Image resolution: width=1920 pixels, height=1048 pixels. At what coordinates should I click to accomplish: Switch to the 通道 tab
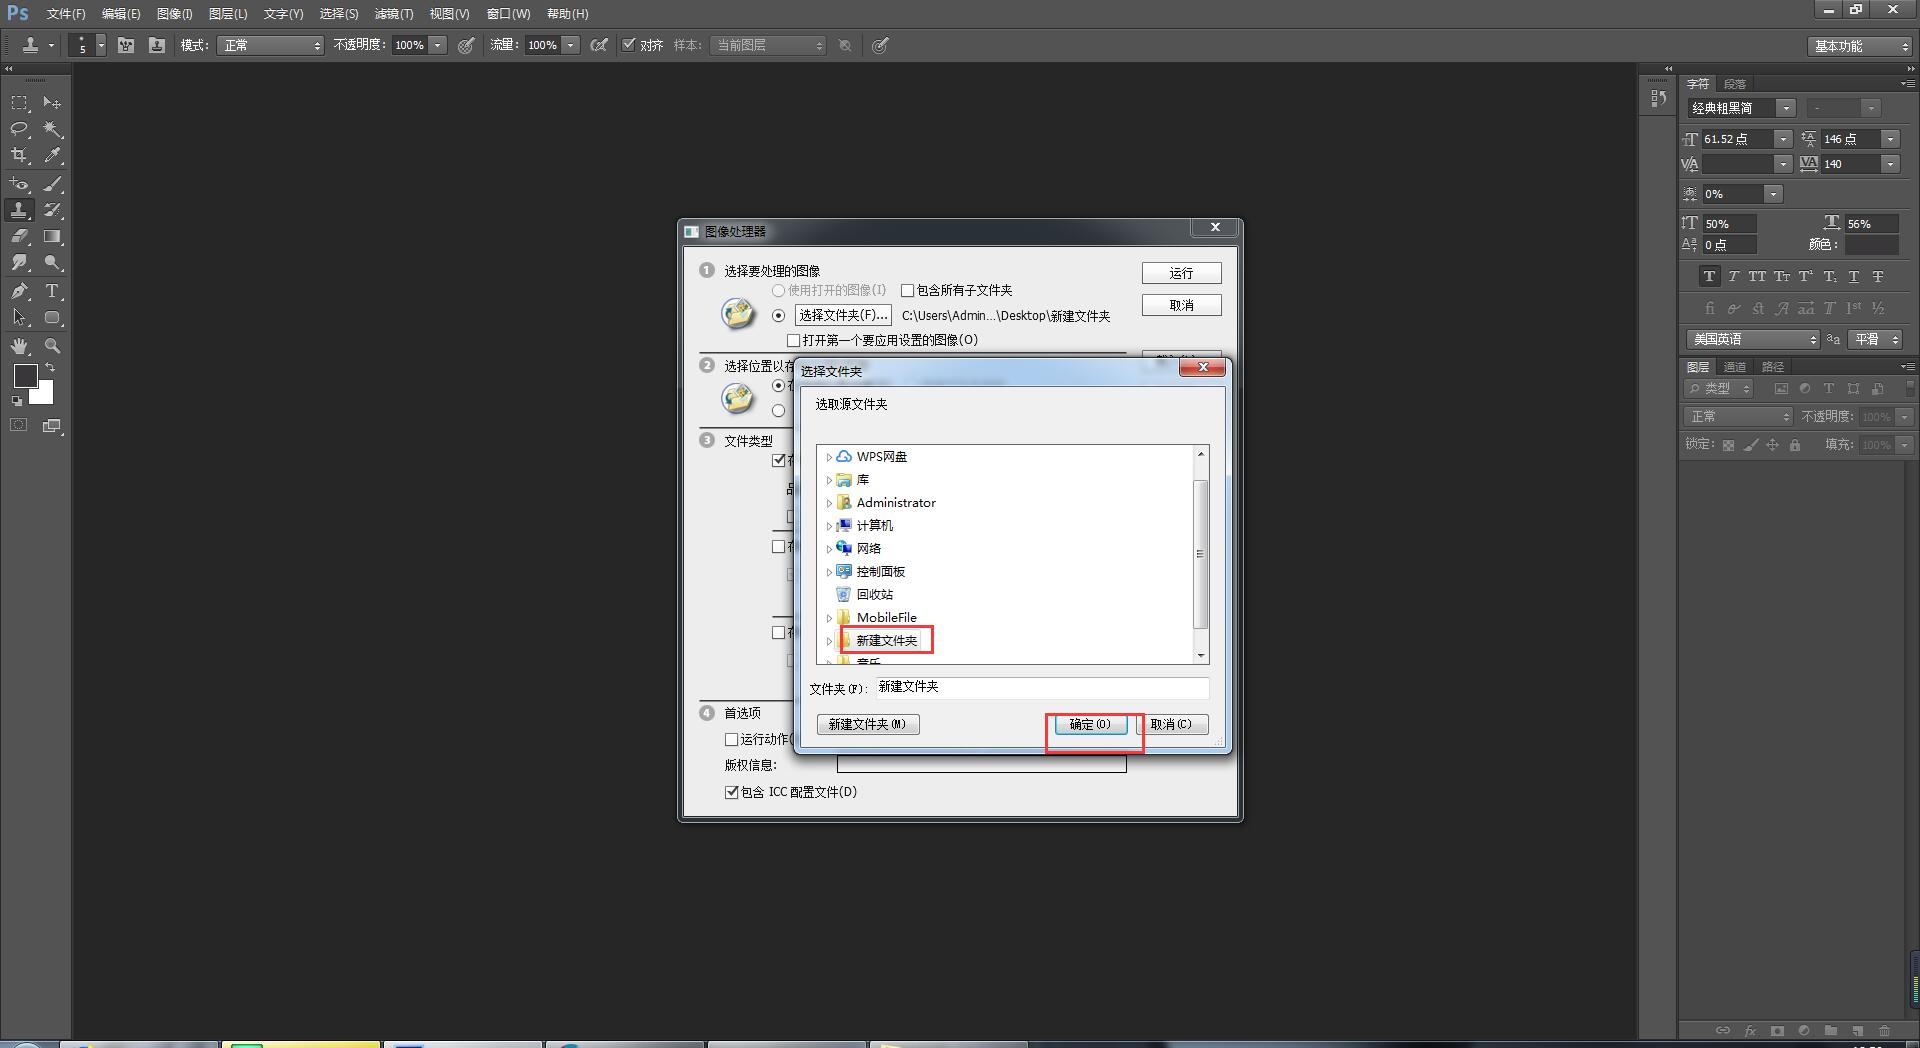(x=1735, y=367)
